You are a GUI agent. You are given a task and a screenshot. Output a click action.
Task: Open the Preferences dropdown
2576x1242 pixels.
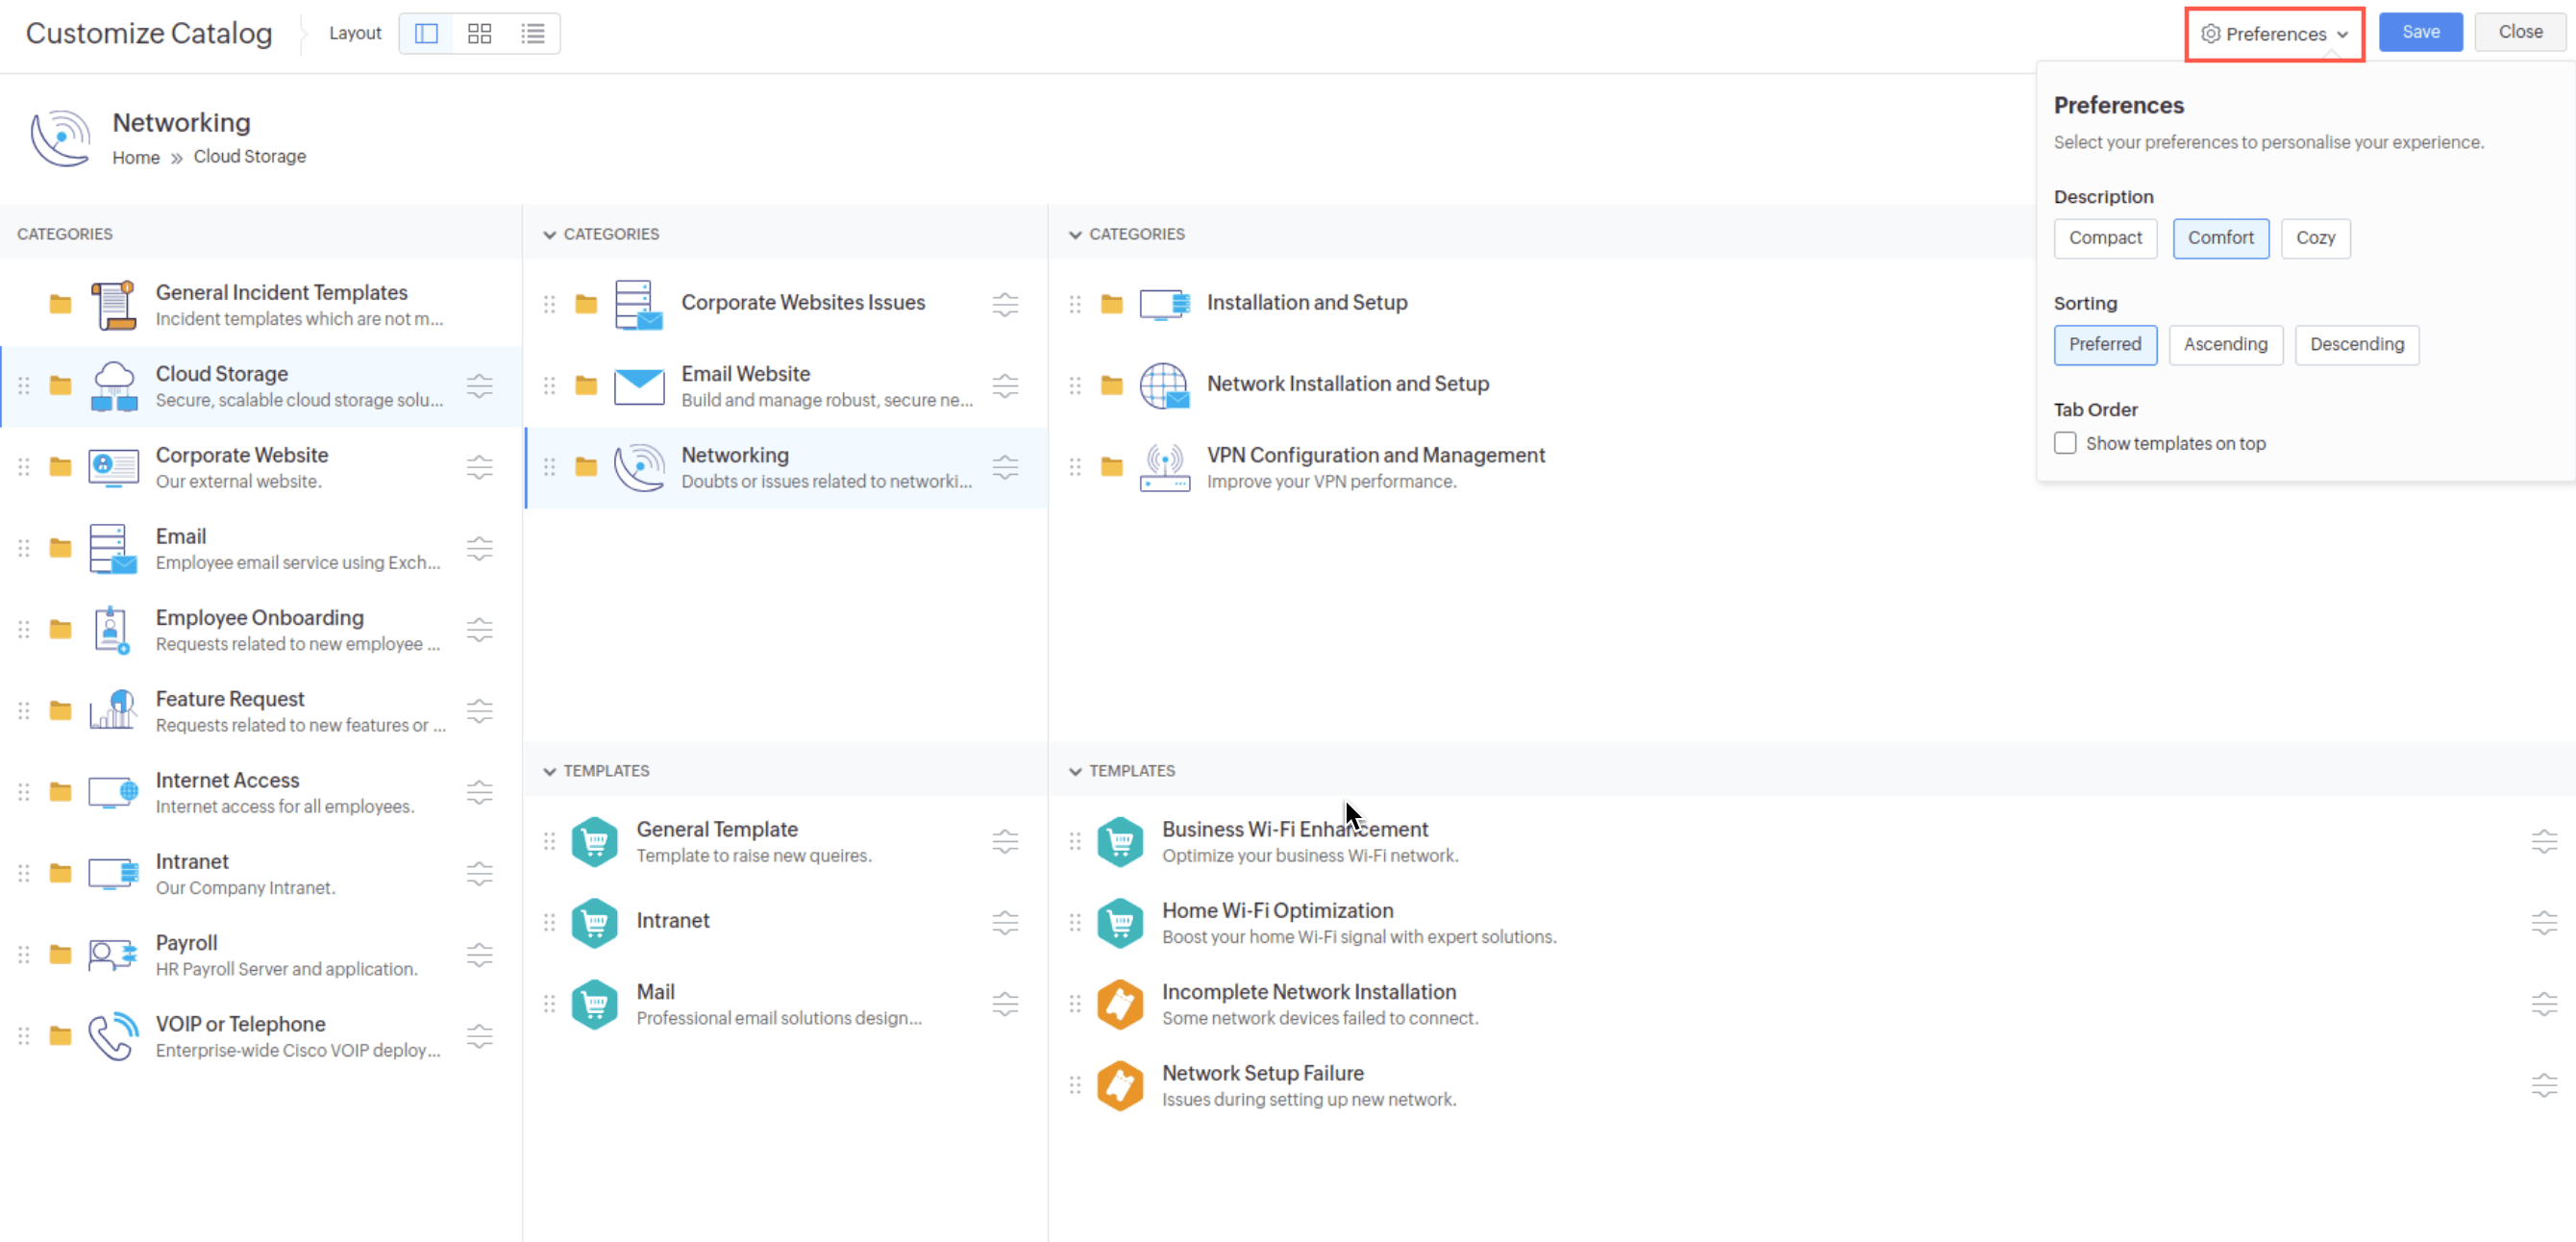(x=2274, y=33)
